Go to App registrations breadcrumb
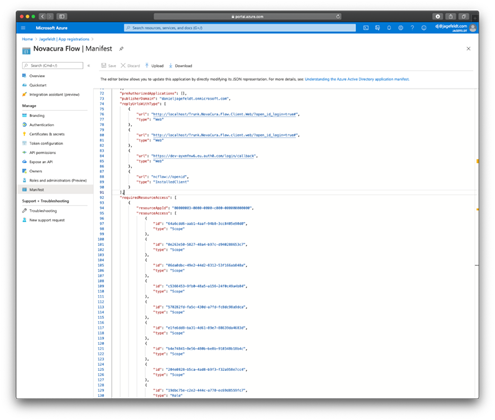Image resolution: width=495 pixels, height=420 pixels. [x=64, y=39]
